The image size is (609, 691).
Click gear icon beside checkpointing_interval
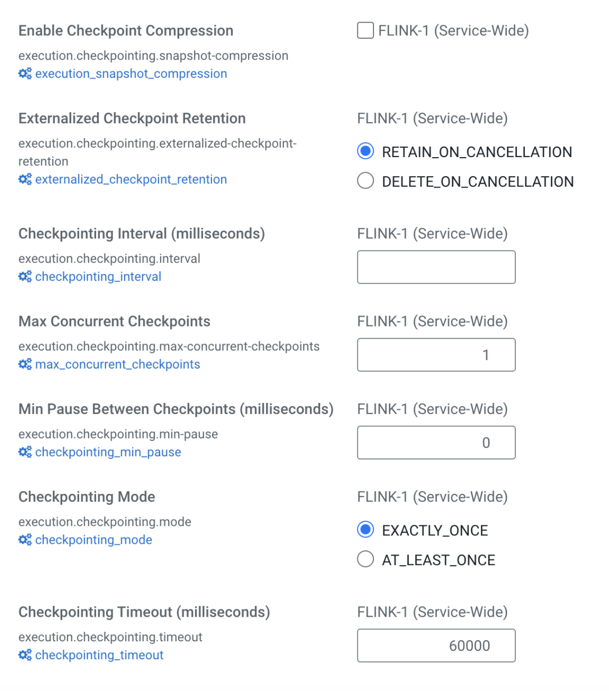(25, 277)
